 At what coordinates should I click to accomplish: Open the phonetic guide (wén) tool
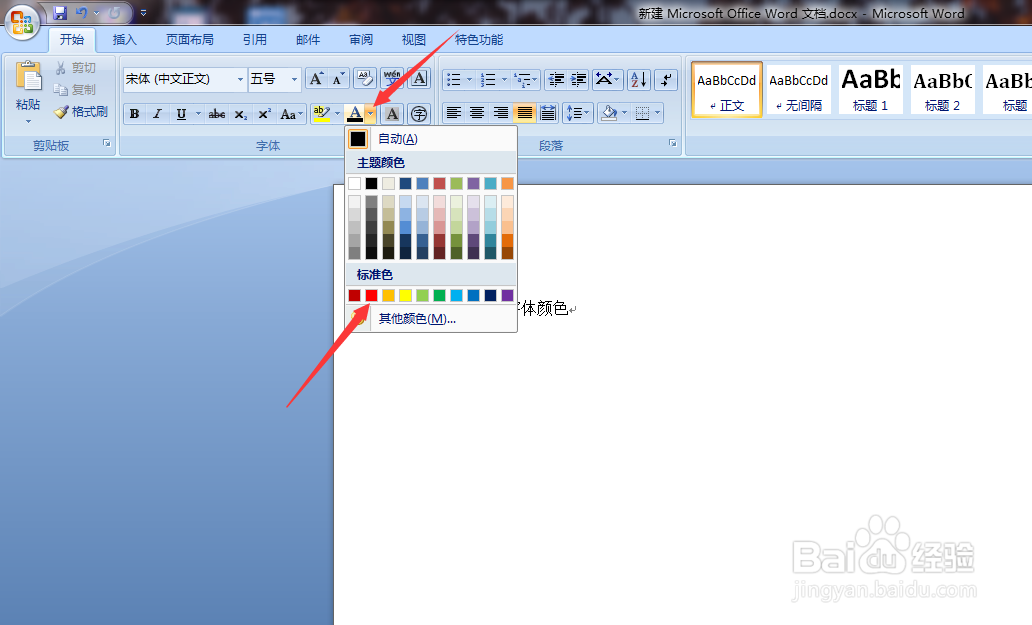click(393, 79)
